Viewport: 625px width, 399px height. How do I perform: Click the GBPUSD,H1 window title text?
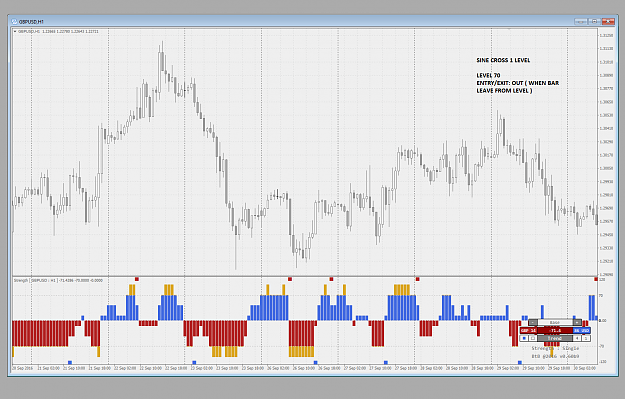pos(31,22)
